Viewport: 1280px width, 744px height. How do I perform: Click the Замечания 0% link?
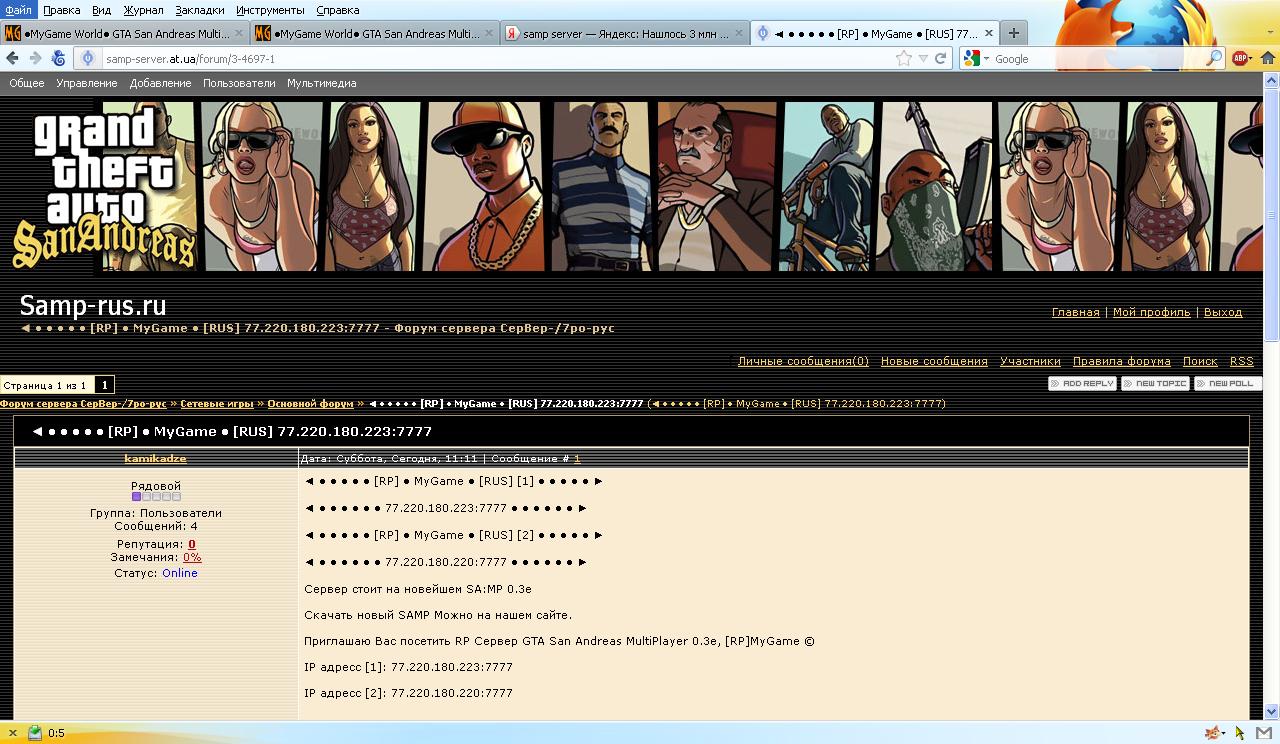pos(192,557)
